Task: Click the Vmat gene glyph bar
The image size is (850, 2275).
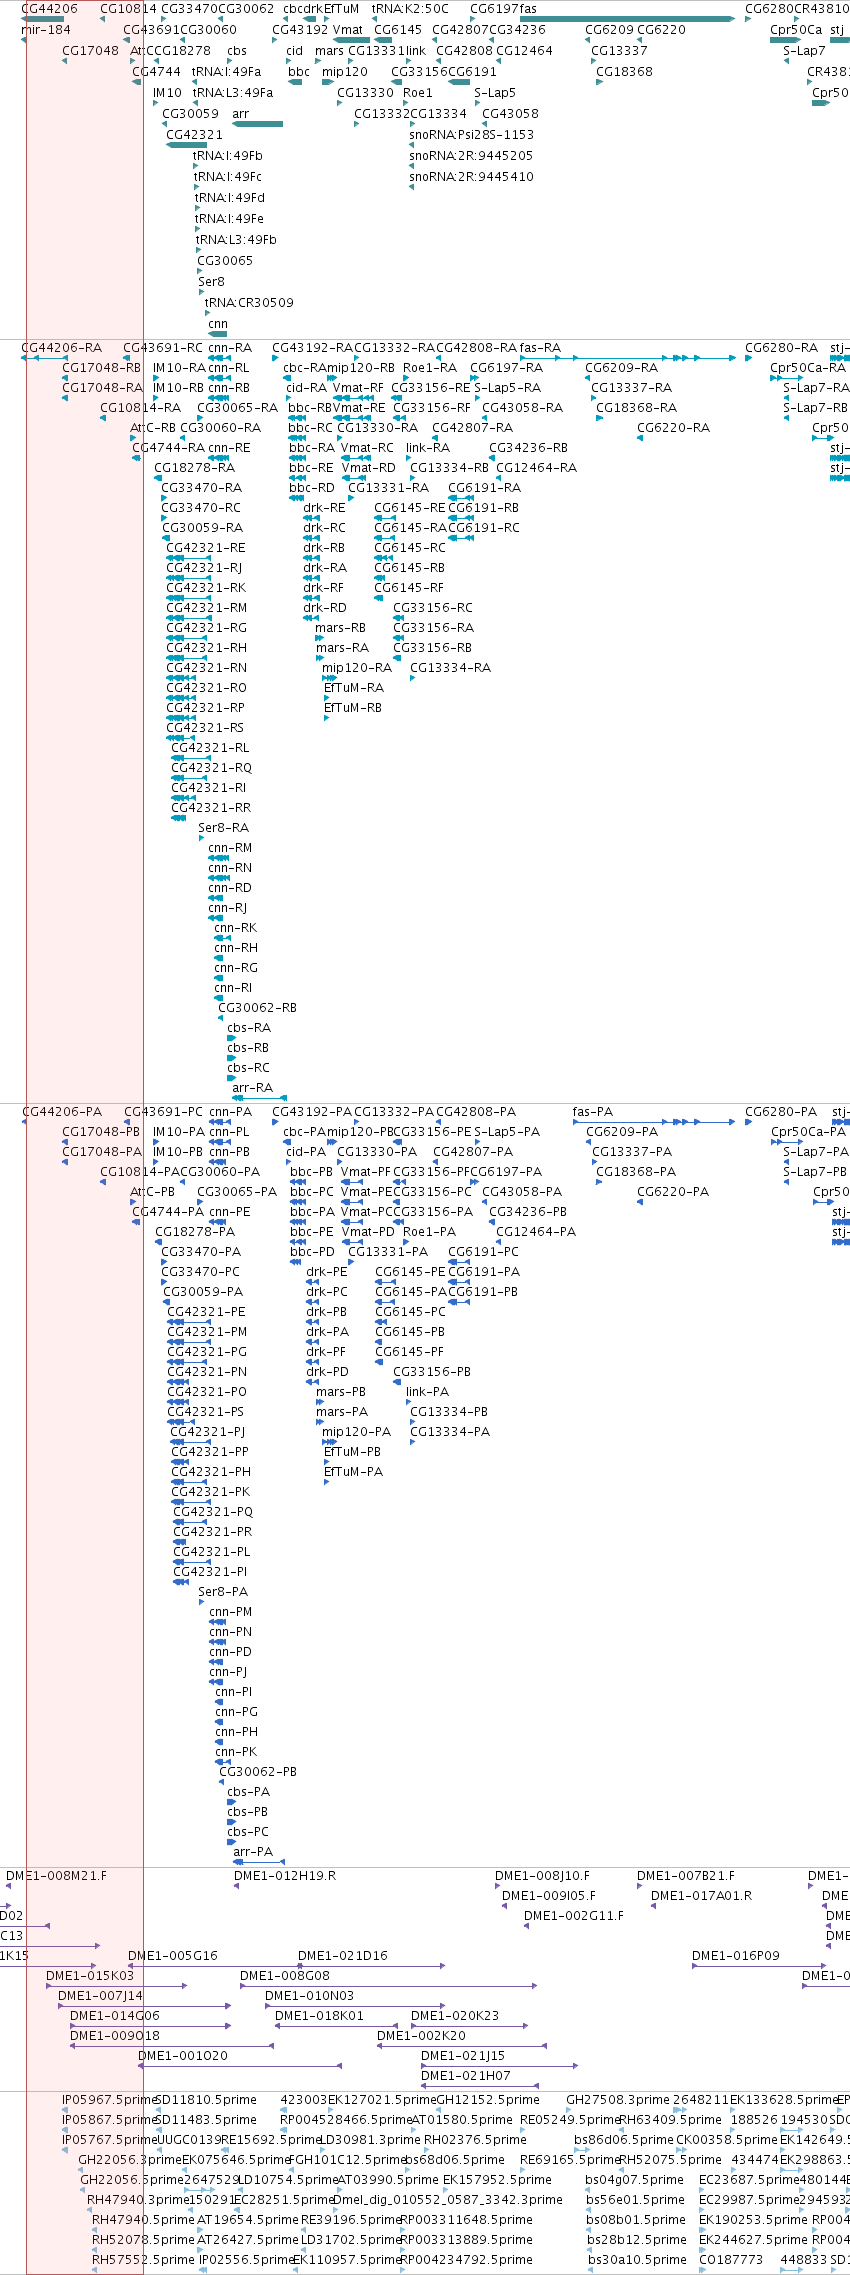Action: point(351,40)
